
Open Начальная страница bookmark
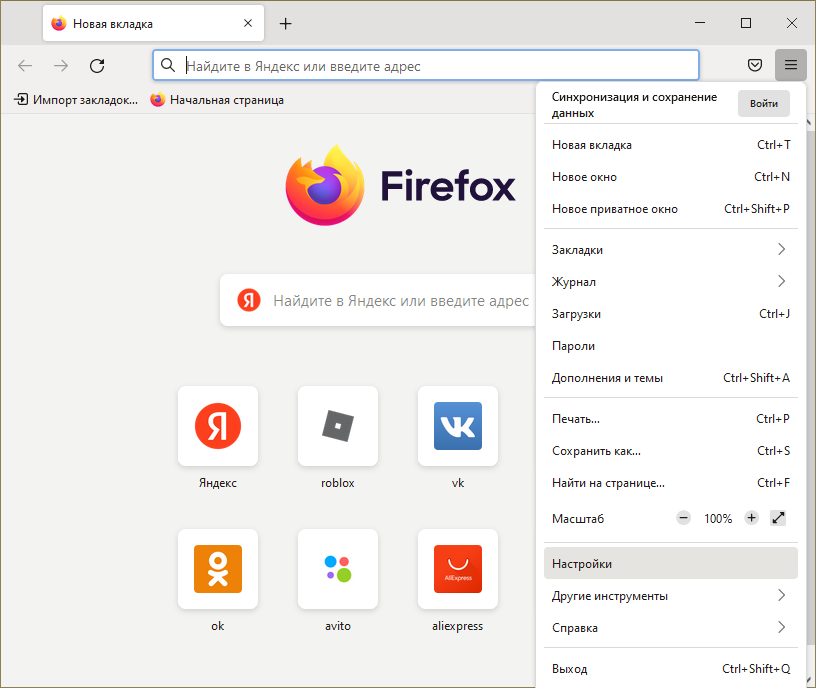click(217, 99)
